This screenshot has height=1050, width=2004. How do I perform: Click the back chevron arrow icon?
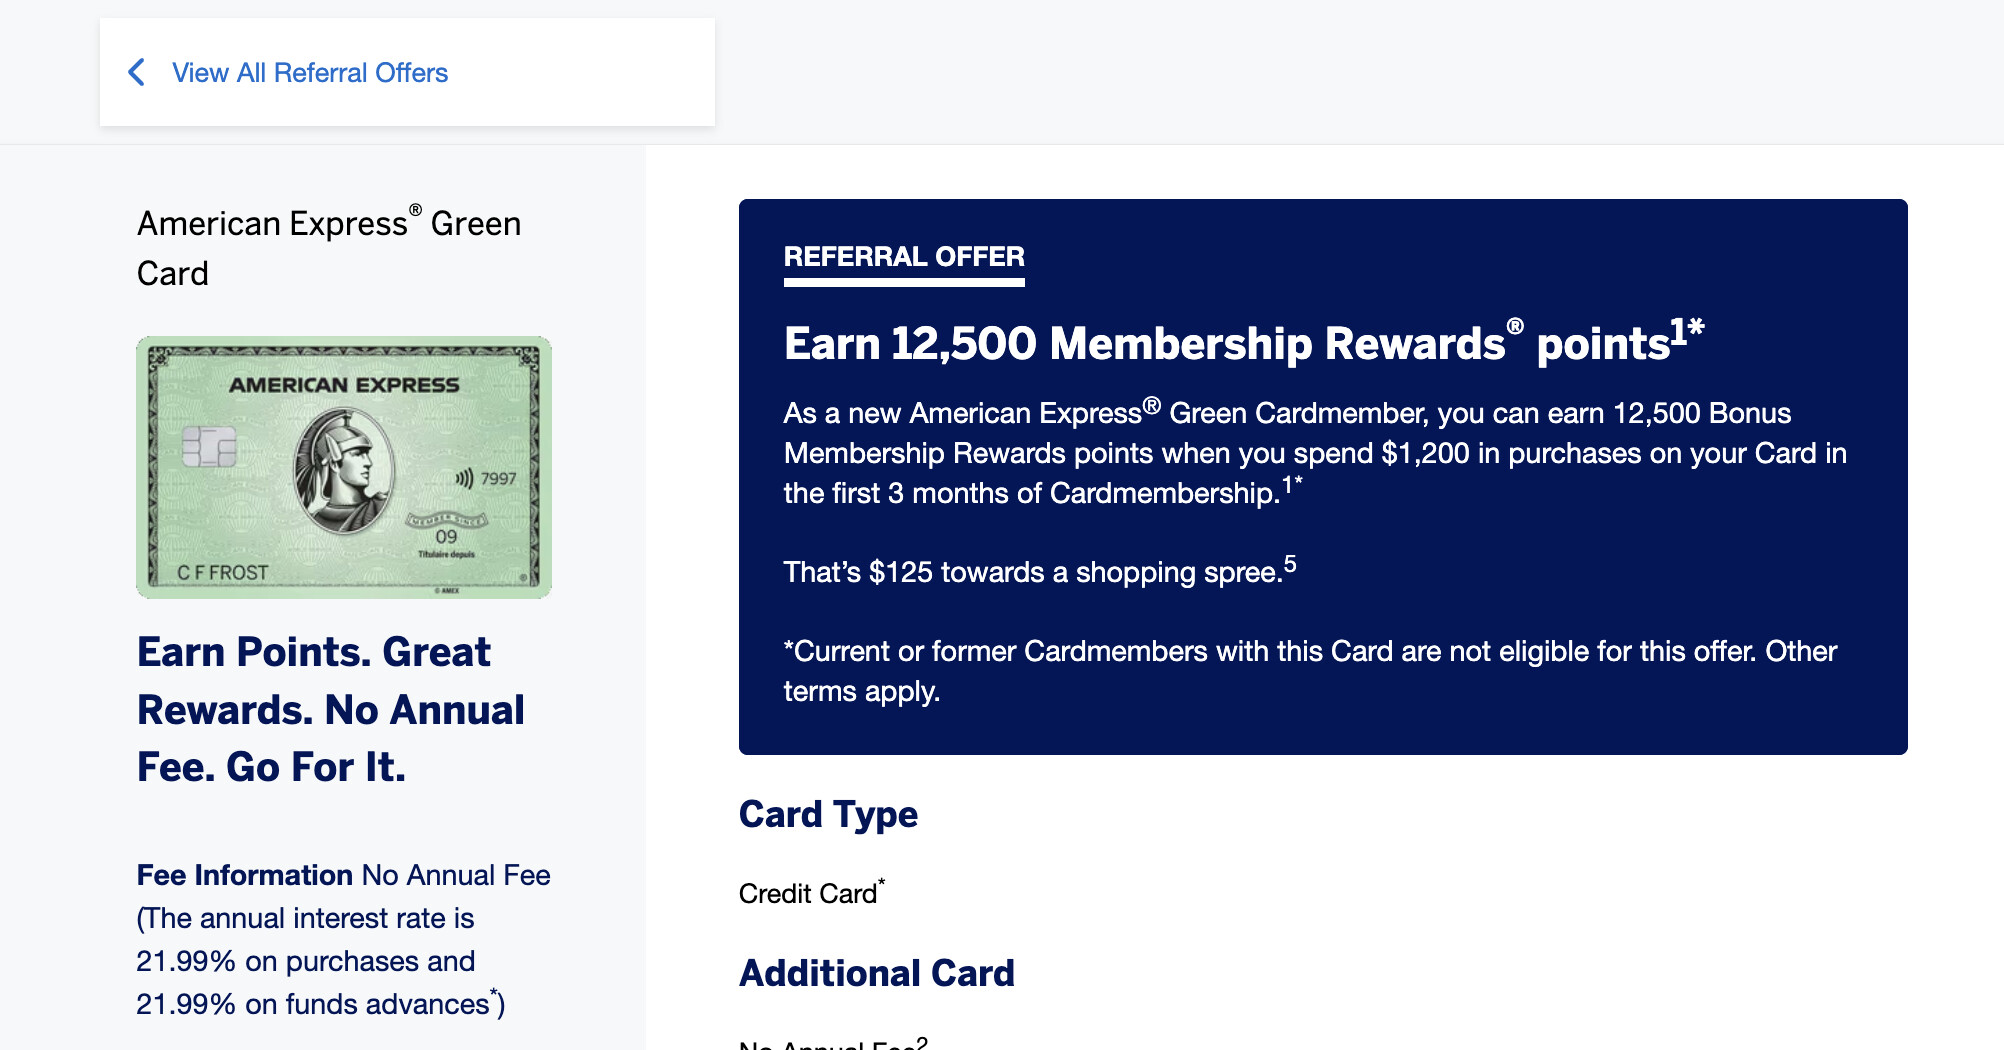click(x=137, y=72)
